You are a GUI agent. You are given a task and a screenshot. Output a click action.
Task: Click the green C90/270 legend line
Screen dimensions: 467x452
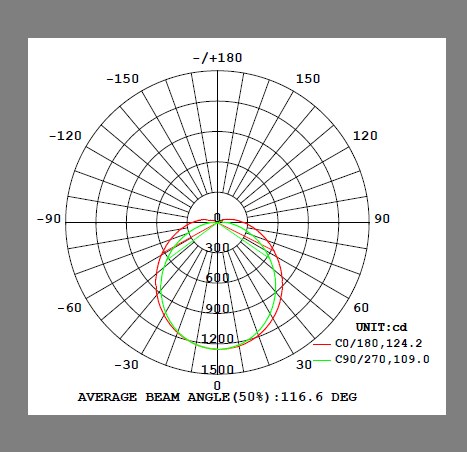click(322, 360)
